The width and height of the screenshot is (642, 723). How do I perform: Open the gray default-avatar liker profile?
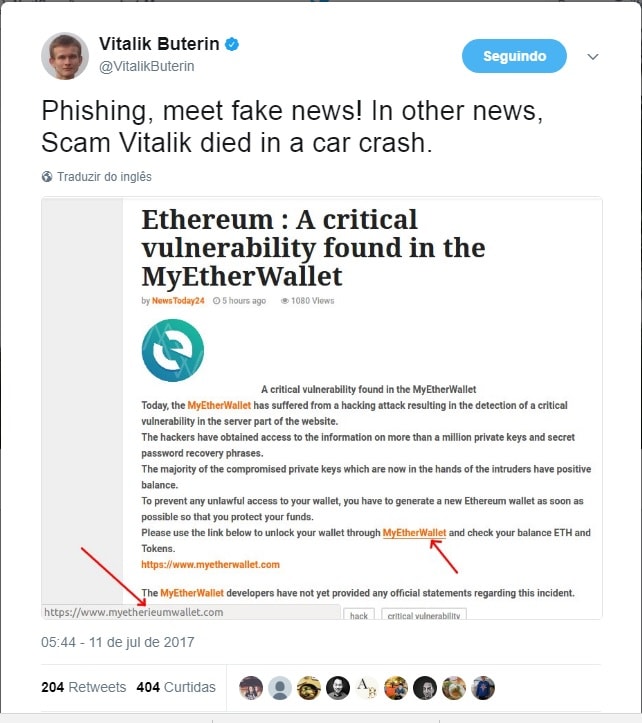click(280, 688)
